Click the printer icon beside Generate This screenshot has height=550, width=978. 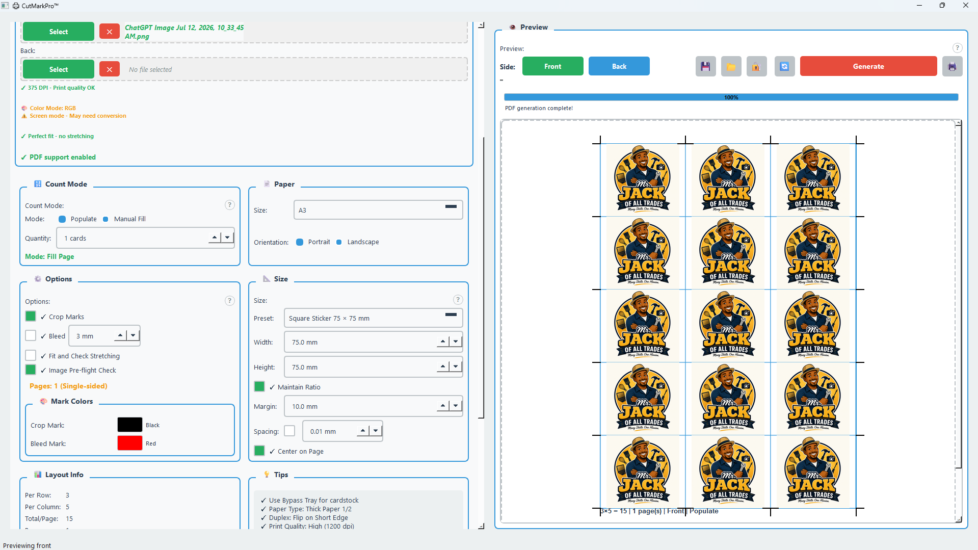click(x=952, y=66)
